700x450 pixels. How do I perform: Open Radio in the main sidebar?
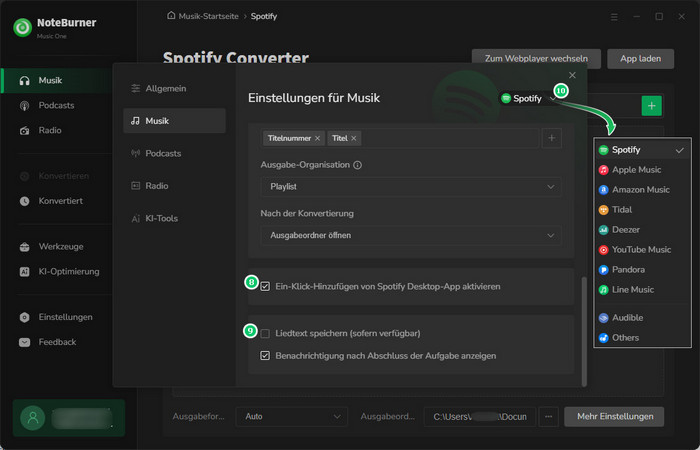click(x=50, y=130)
